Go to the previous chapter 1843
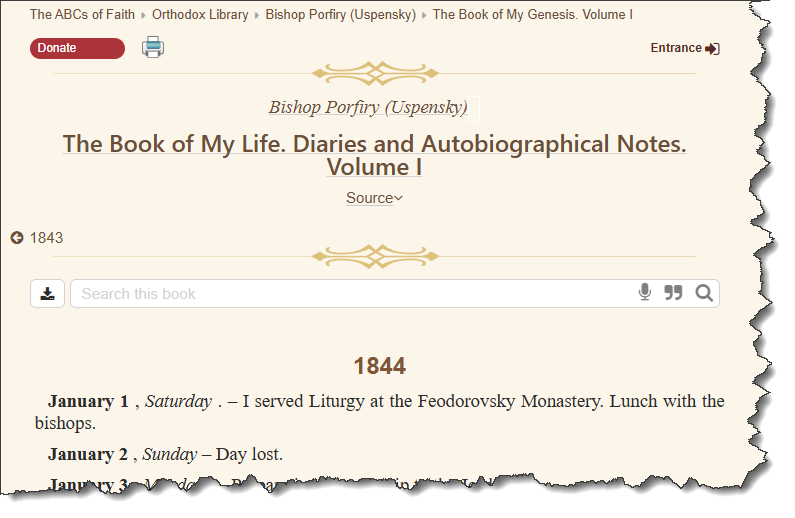The image size is (795, 518). click(46, 238)
